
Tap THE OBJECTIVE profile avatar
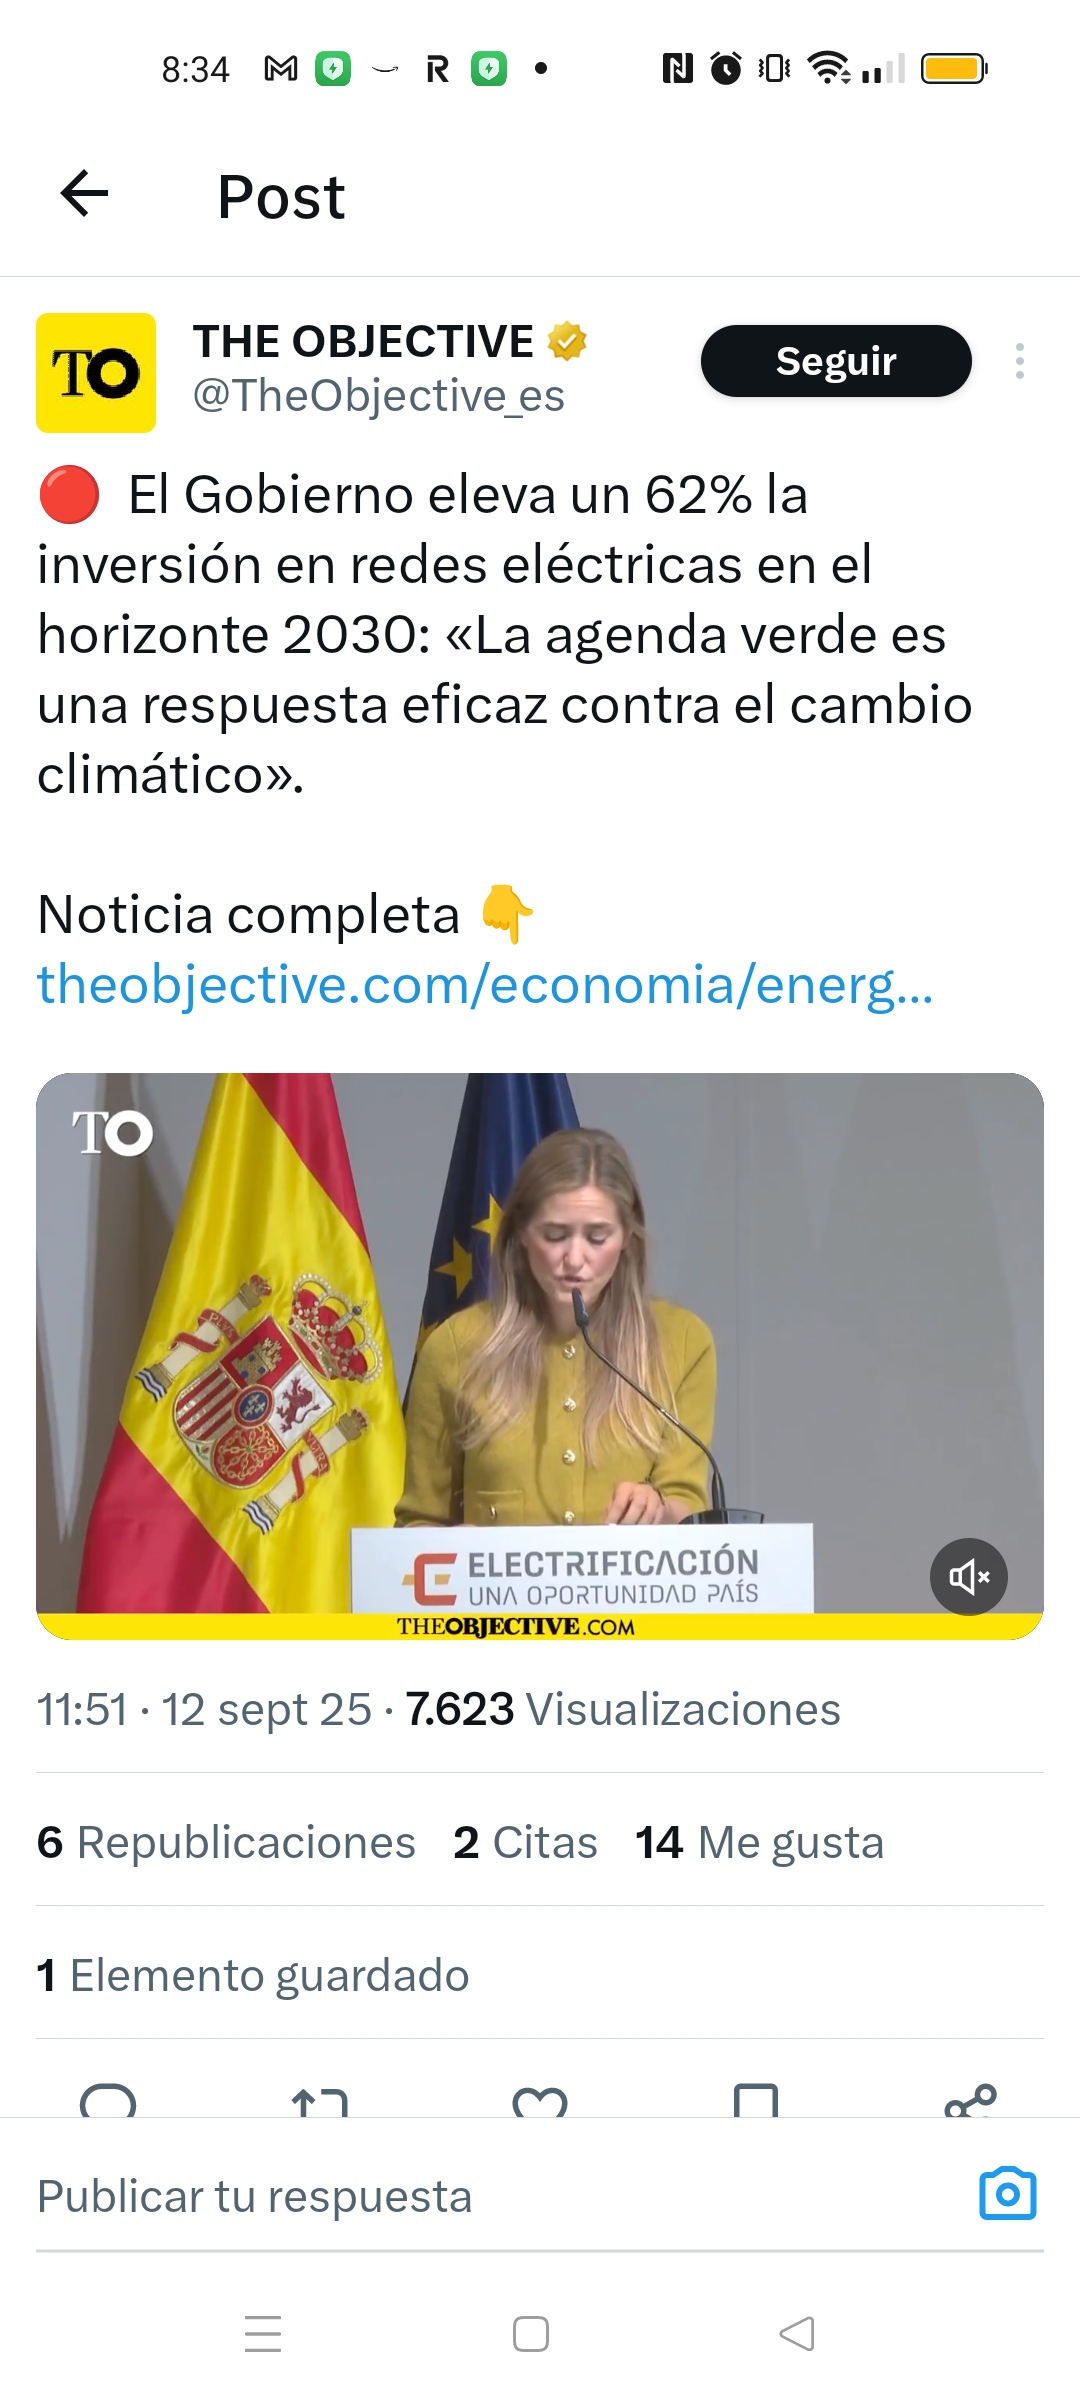[96, 373]
